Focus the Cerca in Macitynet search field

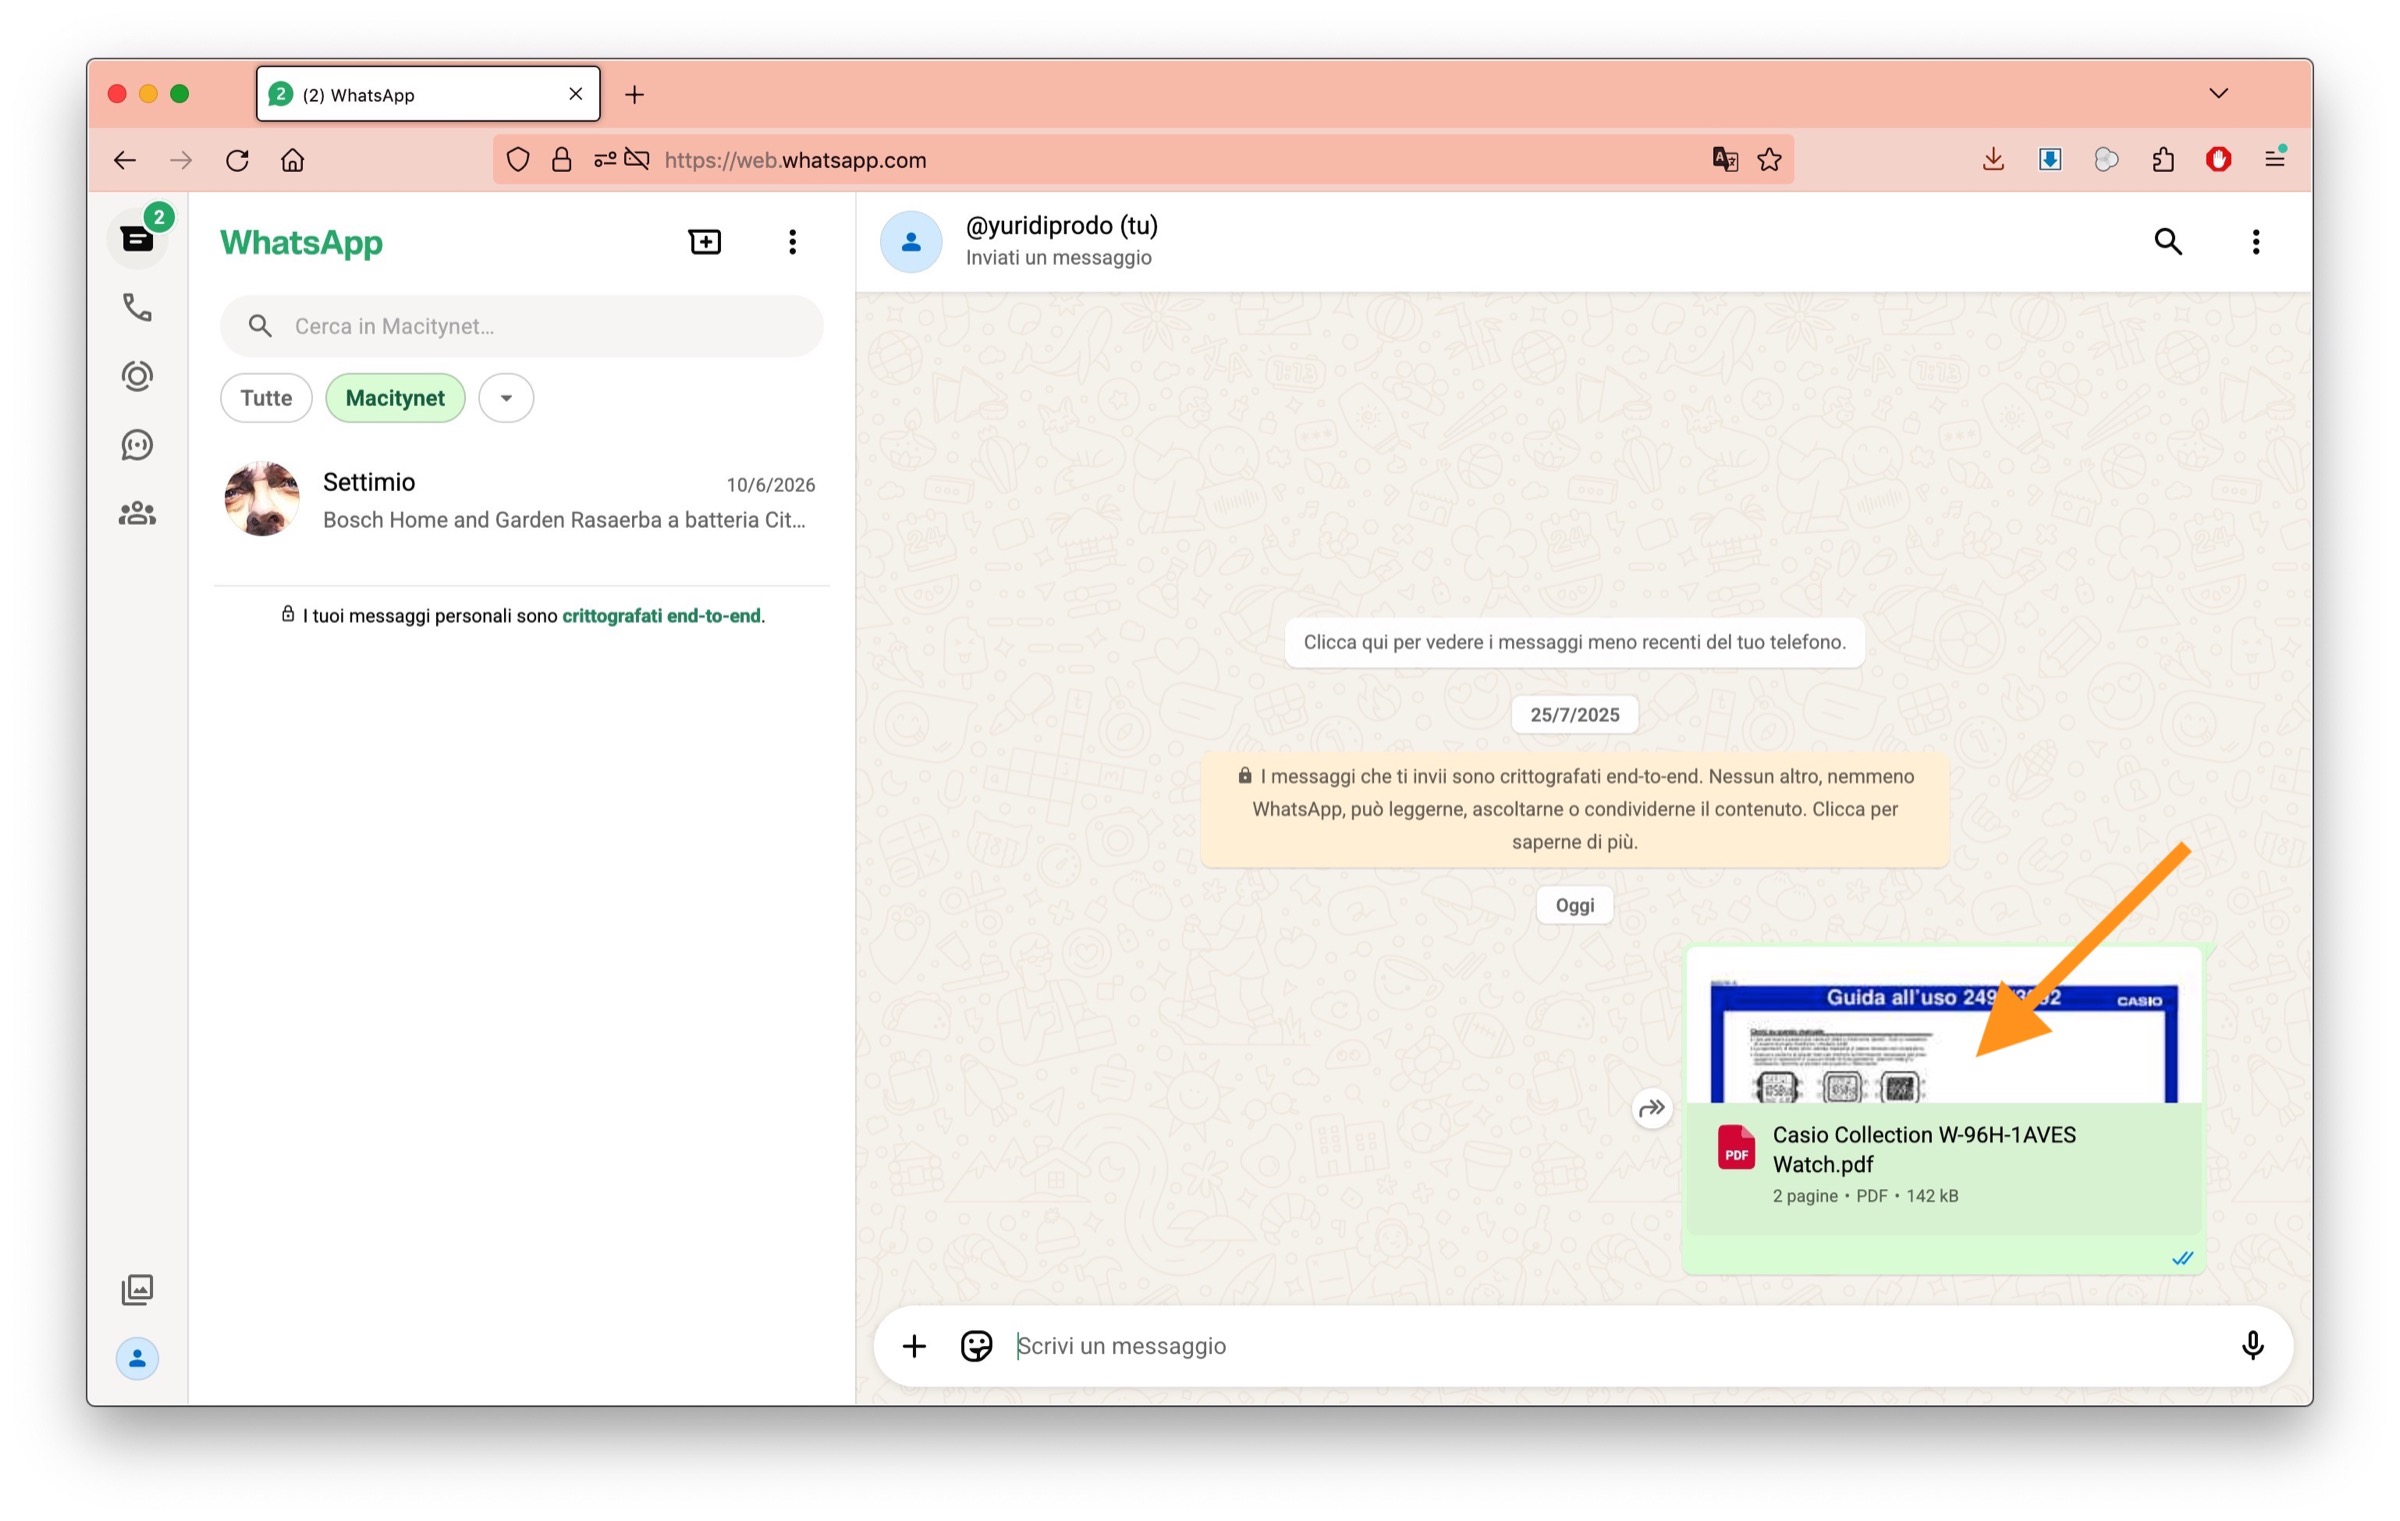(521, 326)
